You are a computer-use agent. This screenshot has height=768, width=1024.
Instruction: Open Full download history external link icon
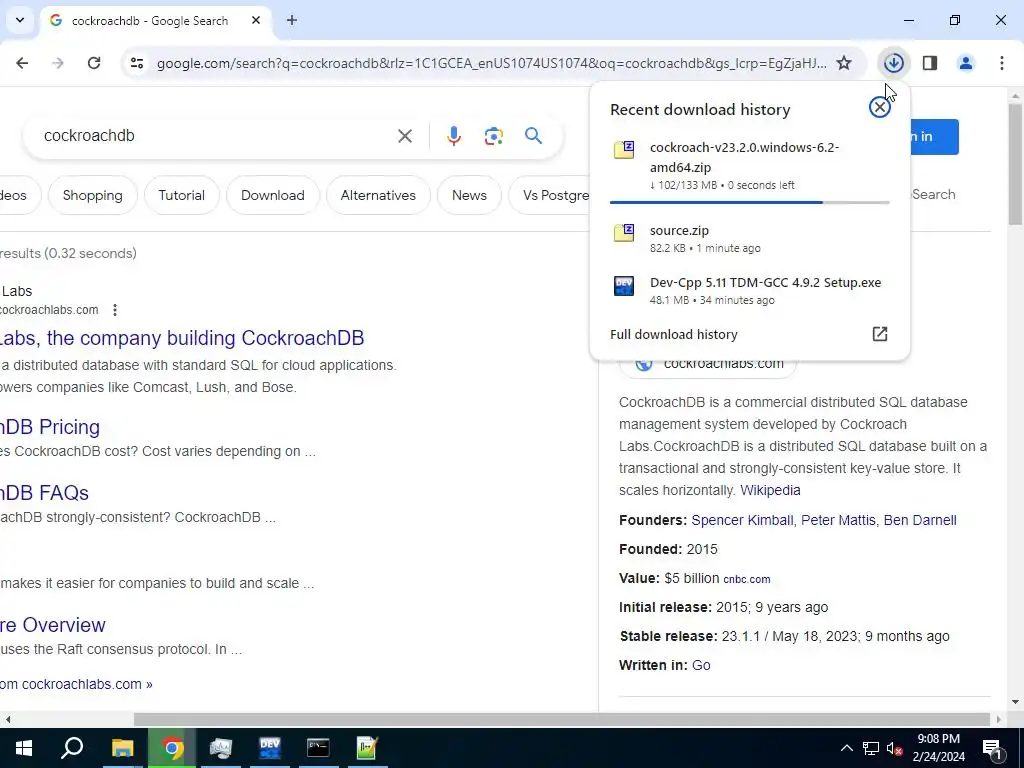click(880, 334)
